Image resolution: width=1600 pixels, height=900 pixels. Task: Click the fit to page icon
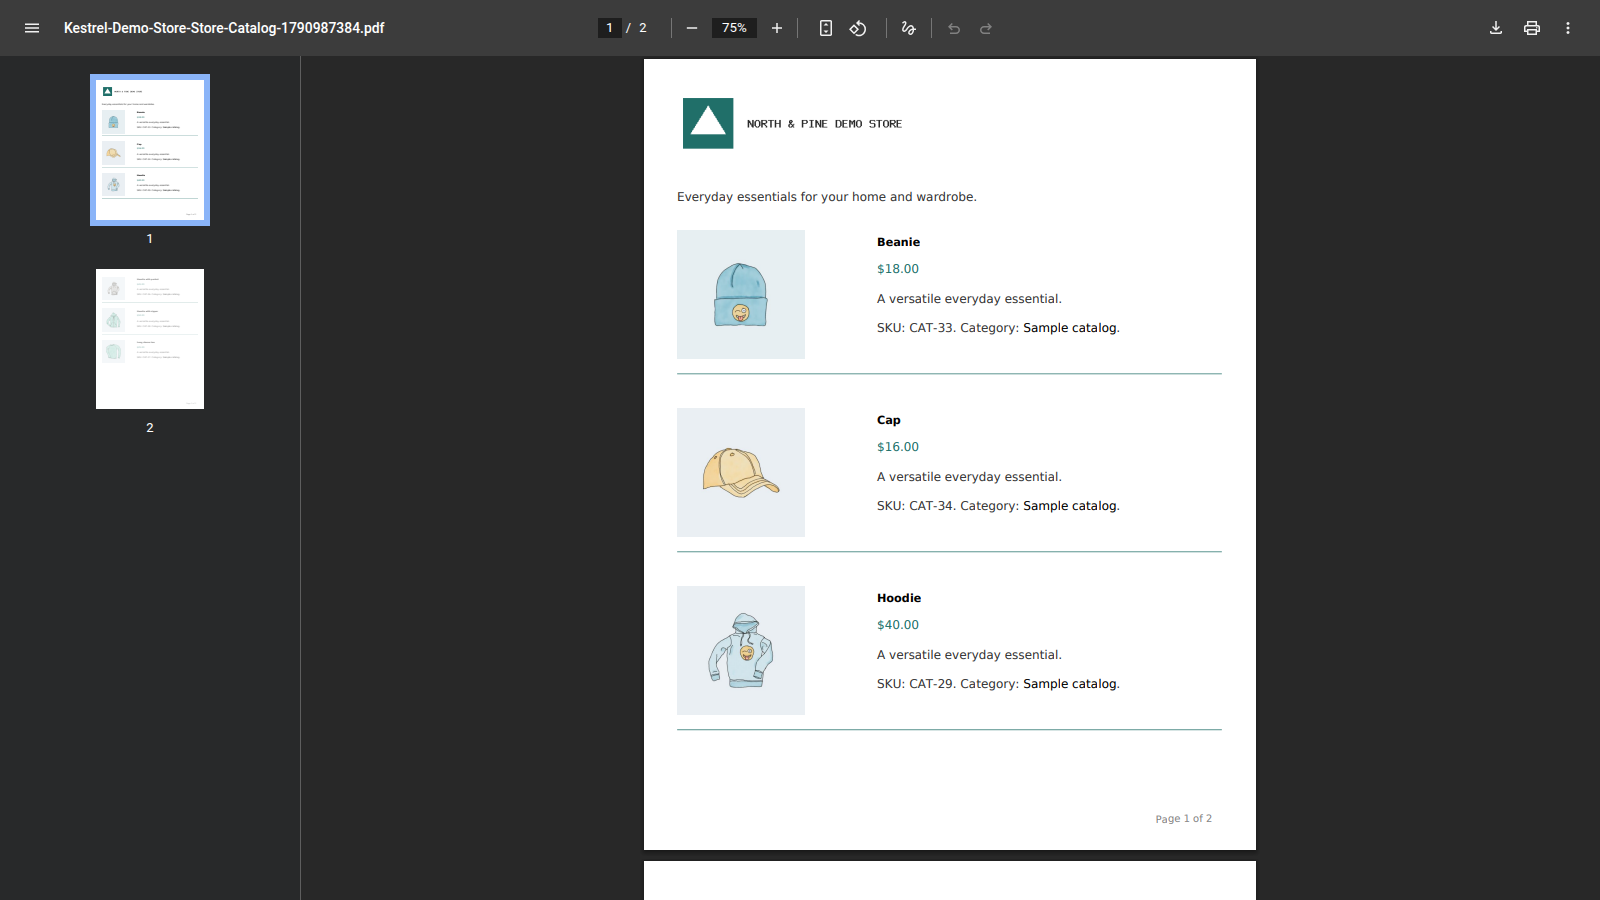click(826, 28)
